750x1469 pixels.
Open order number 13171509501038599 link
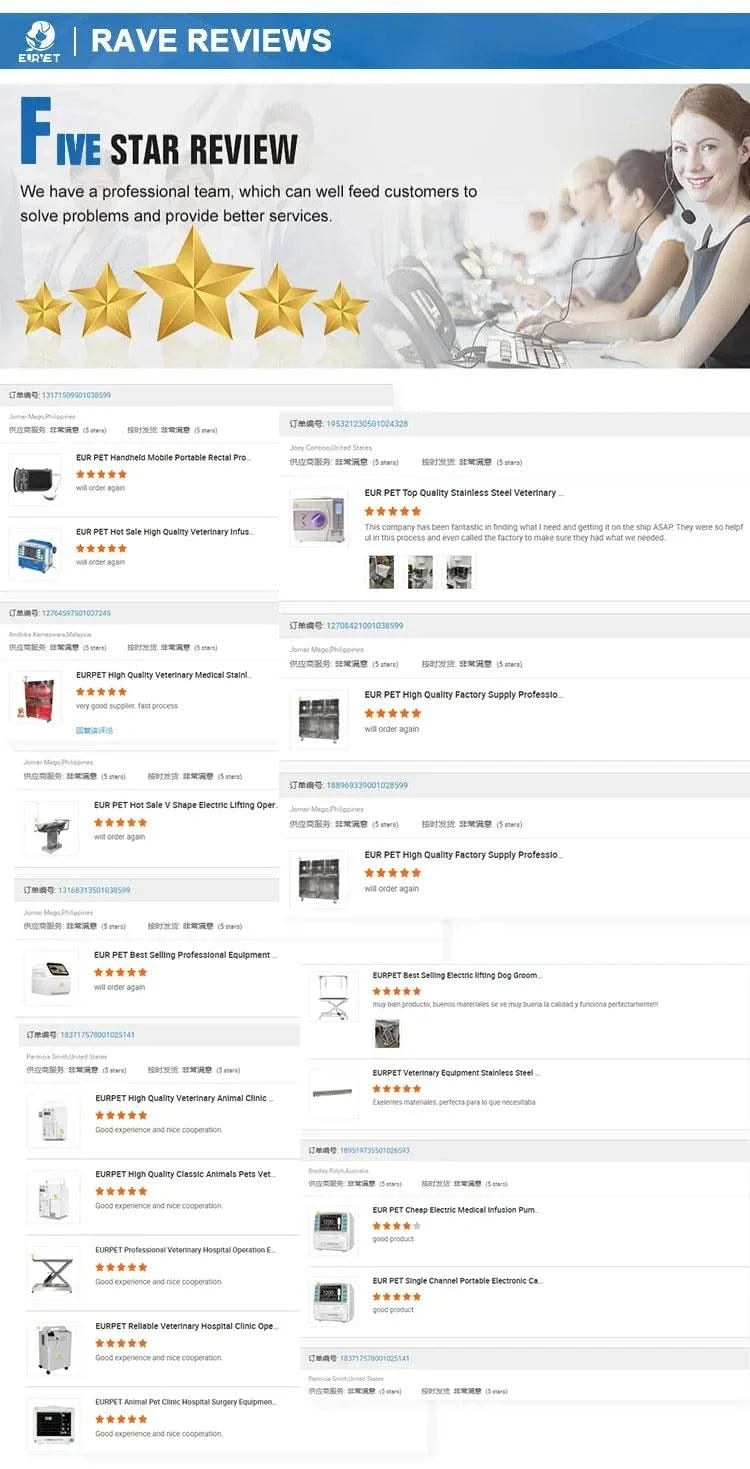[76, 395]
